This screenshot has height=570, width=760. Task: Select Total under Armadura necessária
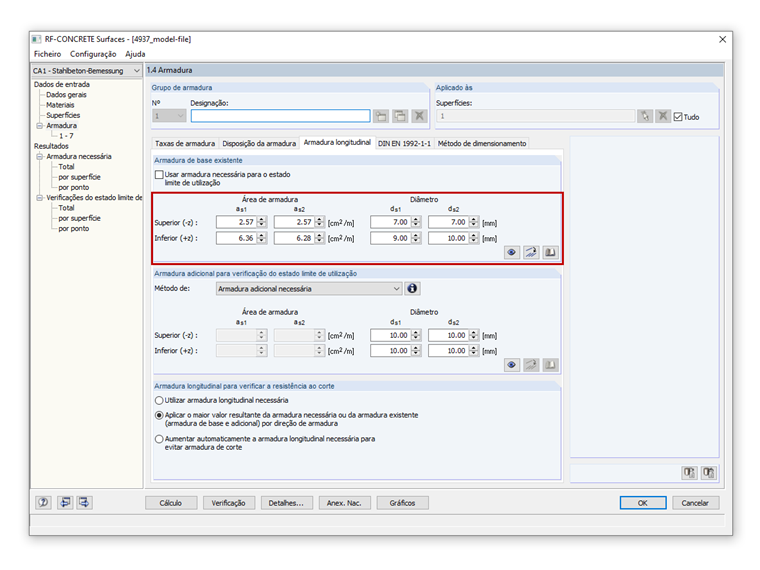click(x=66, y=167)
